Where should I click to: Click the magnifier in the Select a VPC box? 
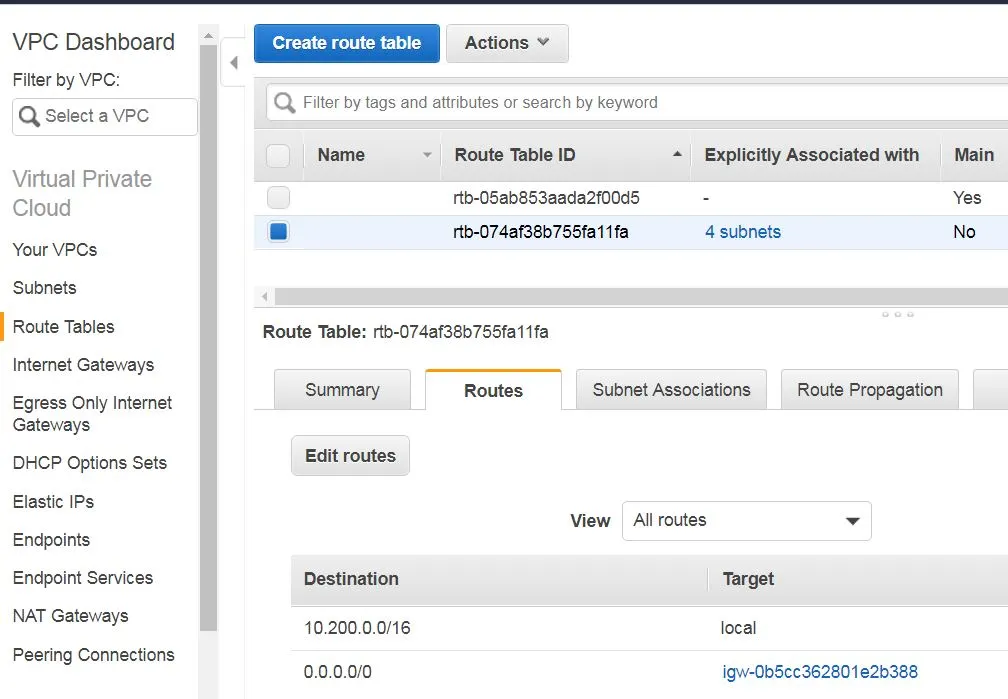pyautogui.click(x=29, y=116)
